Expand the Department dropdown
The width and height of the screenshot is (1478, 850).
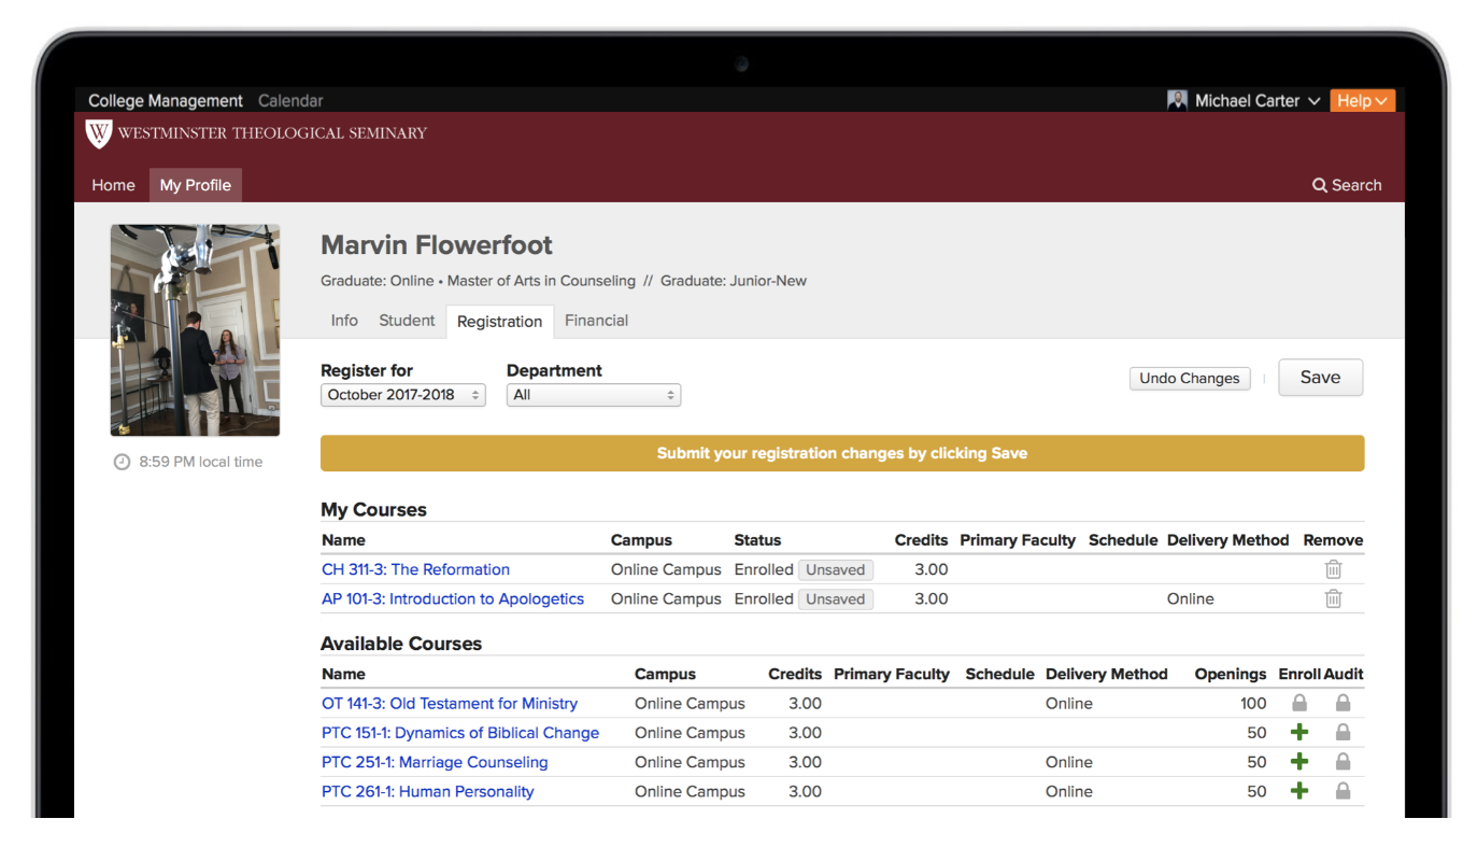tap(593, 395)
